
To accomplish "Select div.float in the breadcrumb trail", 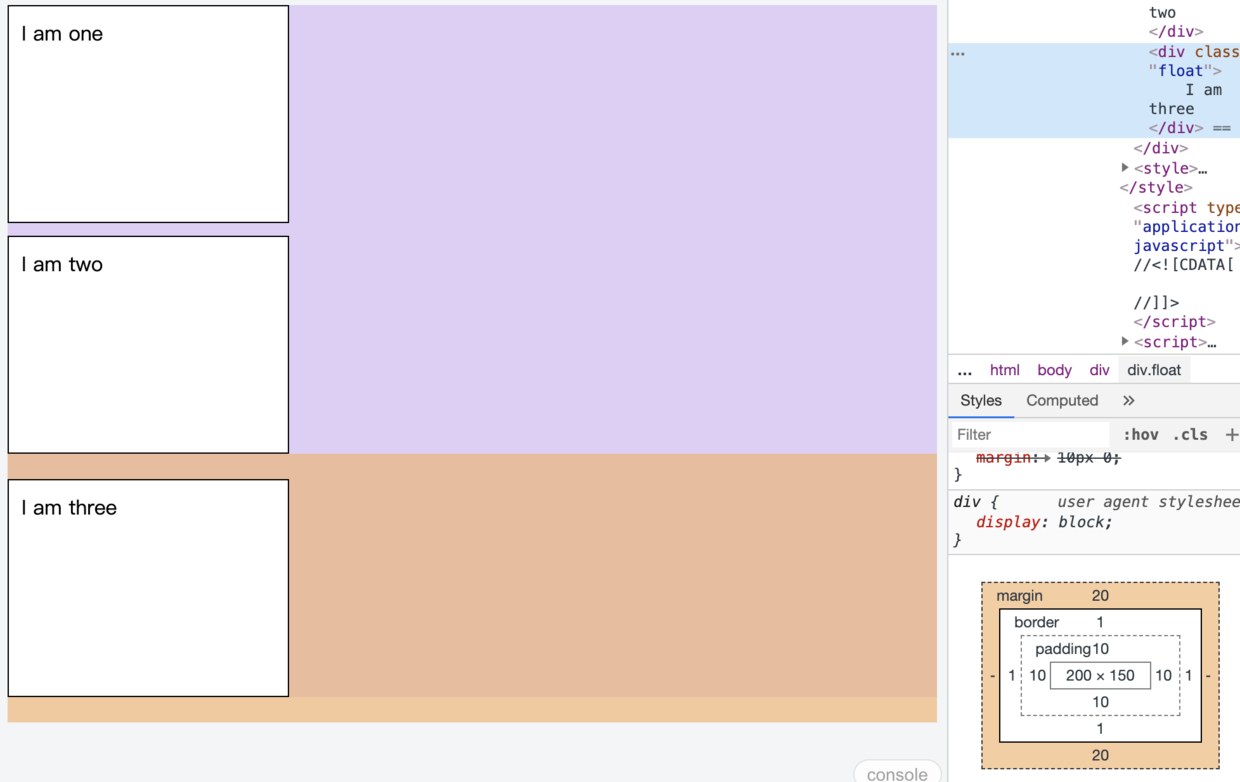I will 1154,370.
